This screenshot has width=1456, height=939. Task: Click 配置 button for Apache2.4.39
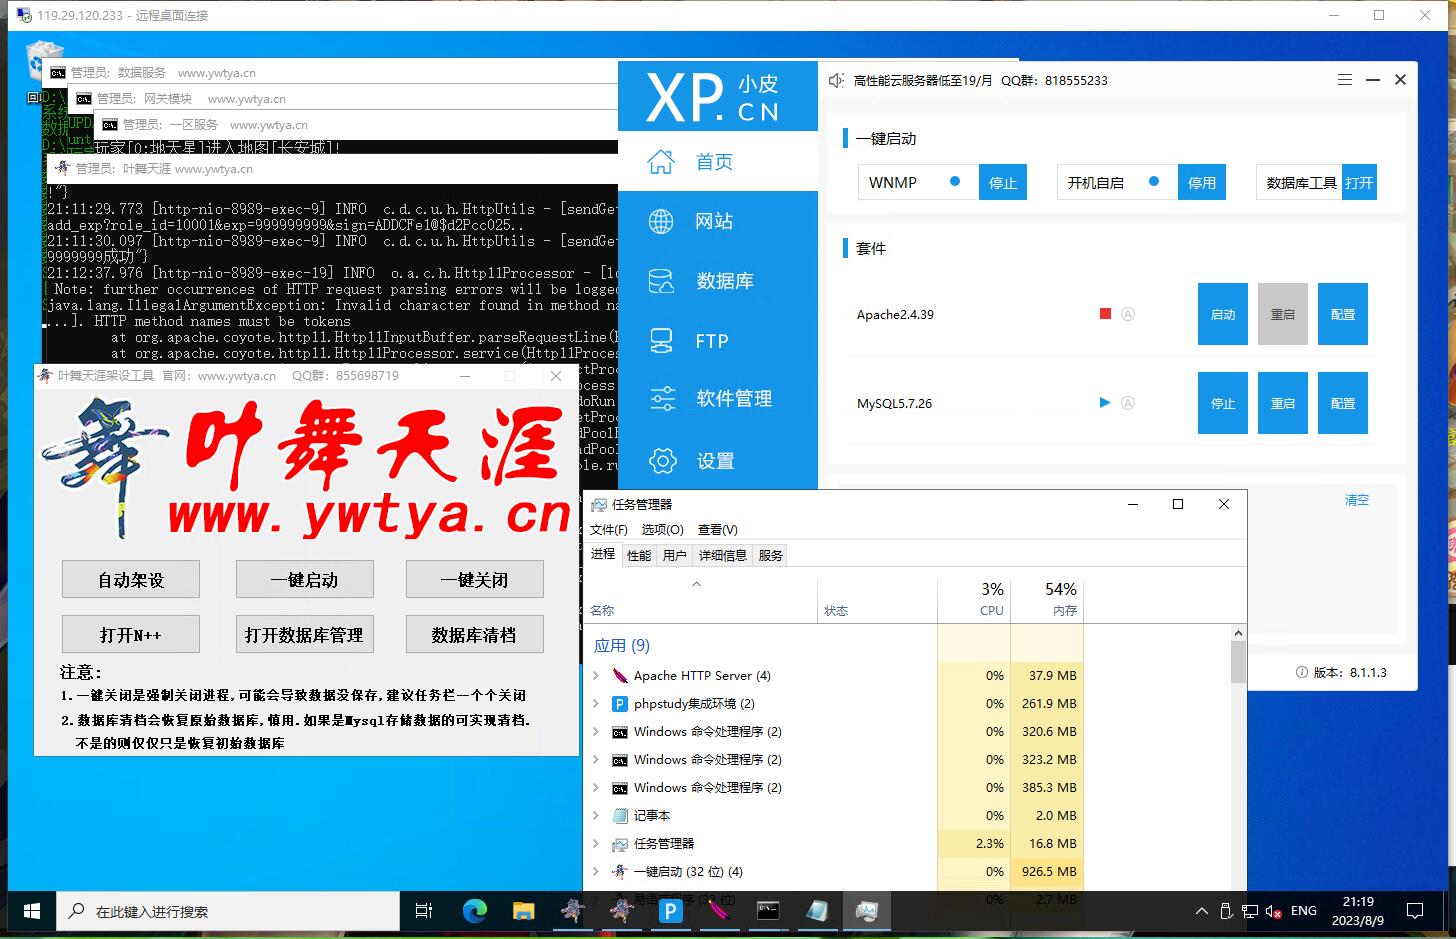pos(1343,314)
